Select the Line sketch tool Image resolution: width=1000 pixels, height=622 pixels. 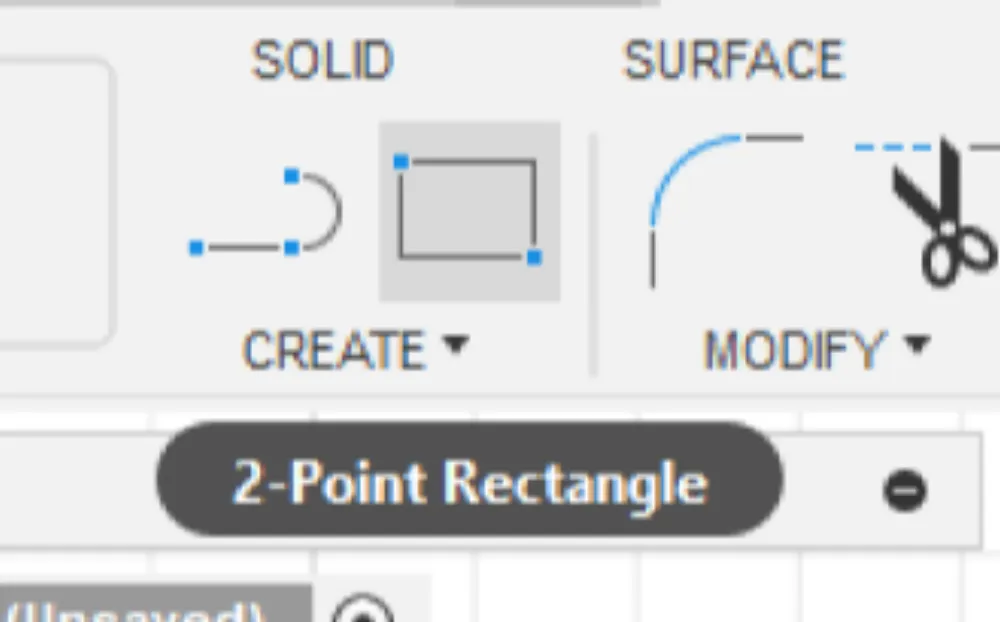[x=266, y=213]
